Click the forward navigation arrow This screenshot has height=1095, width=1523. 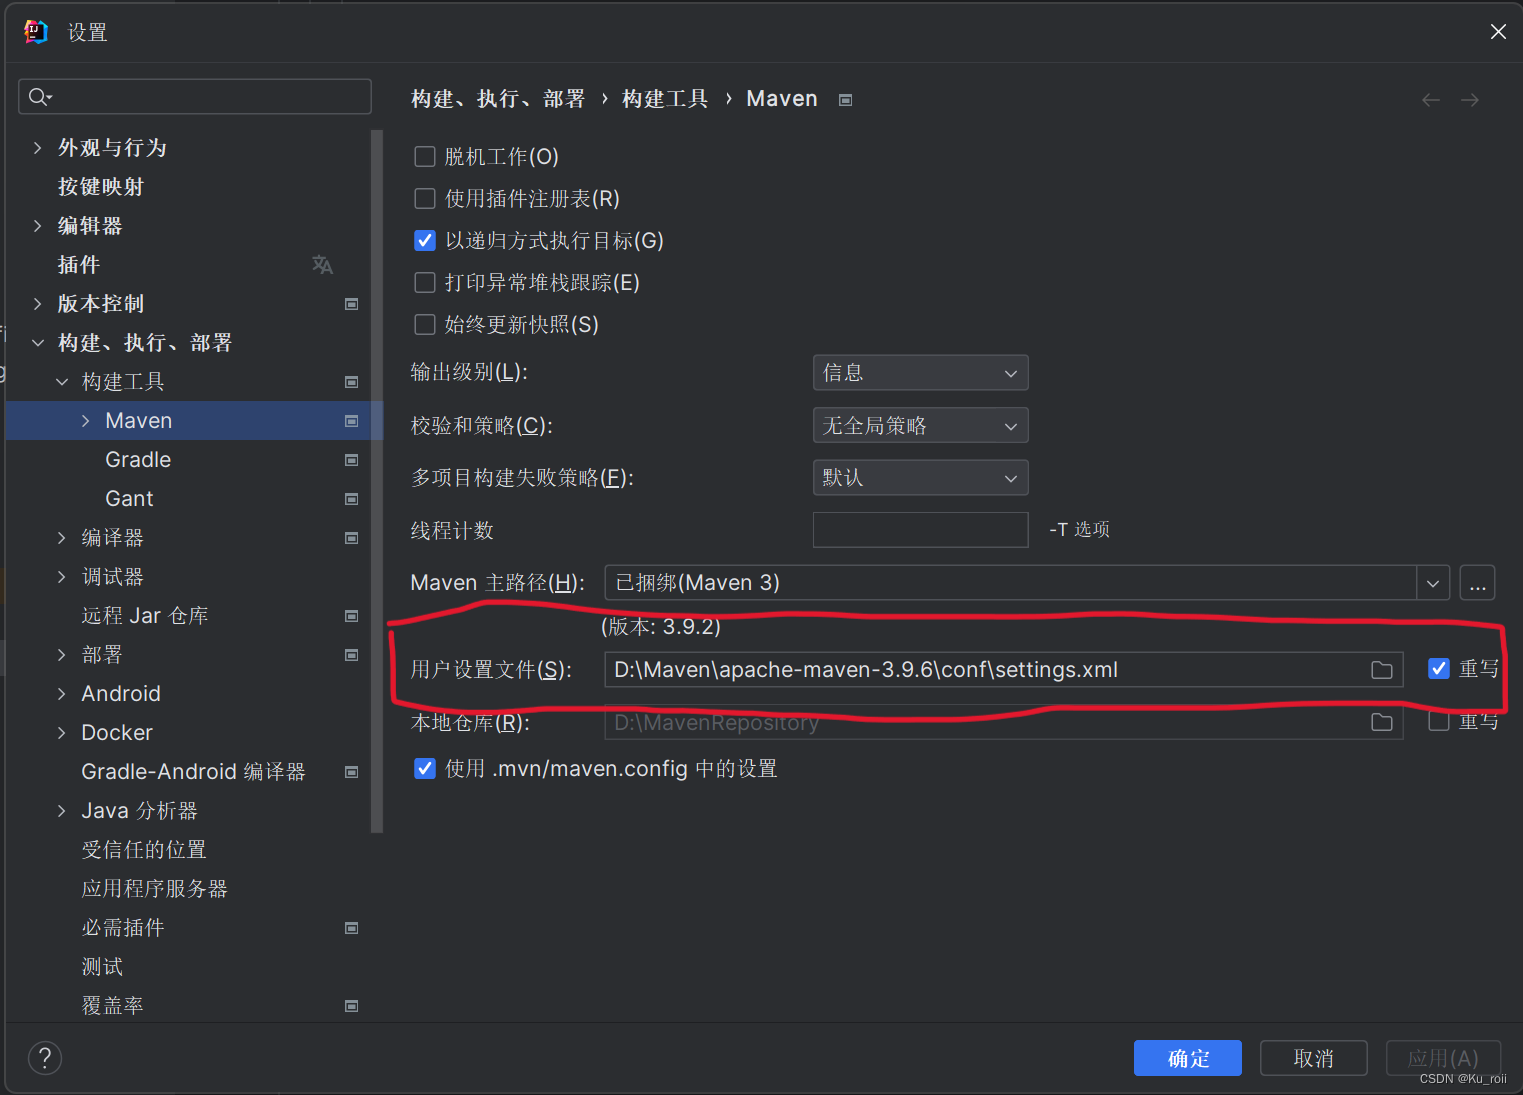(x=1469, y=99)
